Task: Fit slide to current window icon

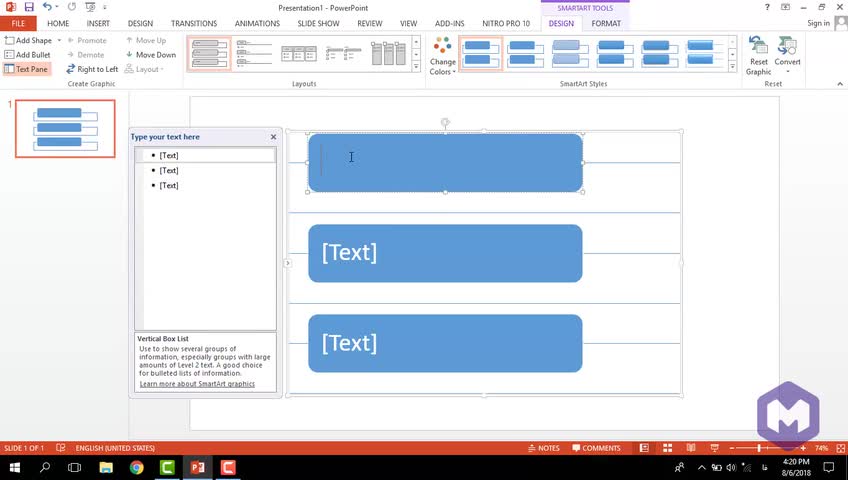Action: pyautogui.click(x=840, y=448)
